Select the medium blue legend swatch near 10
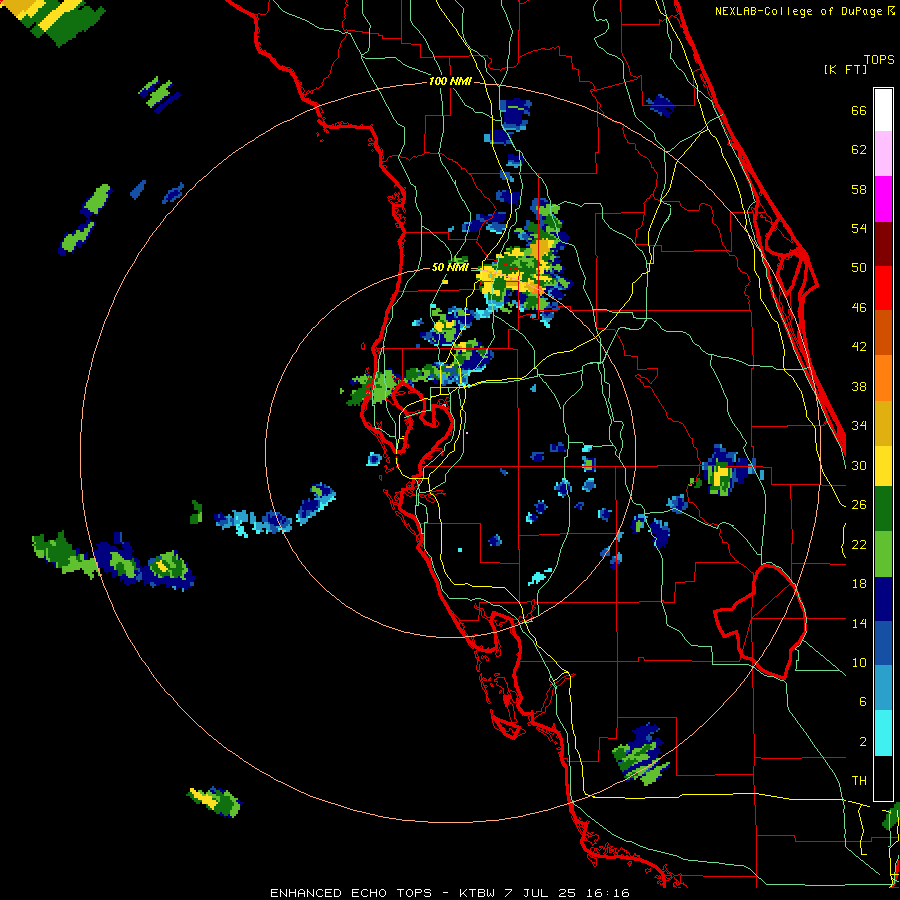 pos(883,644)
